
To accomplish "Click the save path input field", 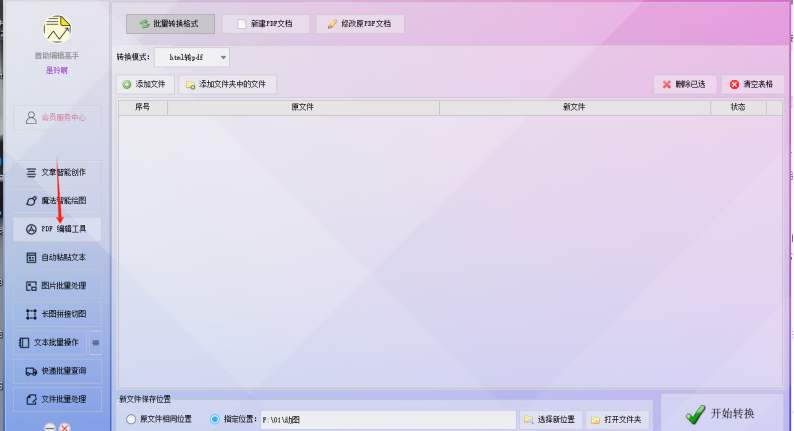I will pos(388,420).
